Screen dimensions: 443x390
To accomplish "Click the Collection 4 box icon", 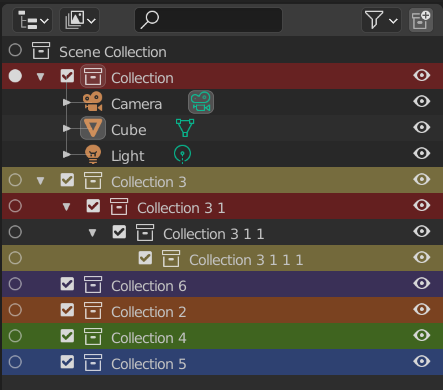I will (93, 336).
